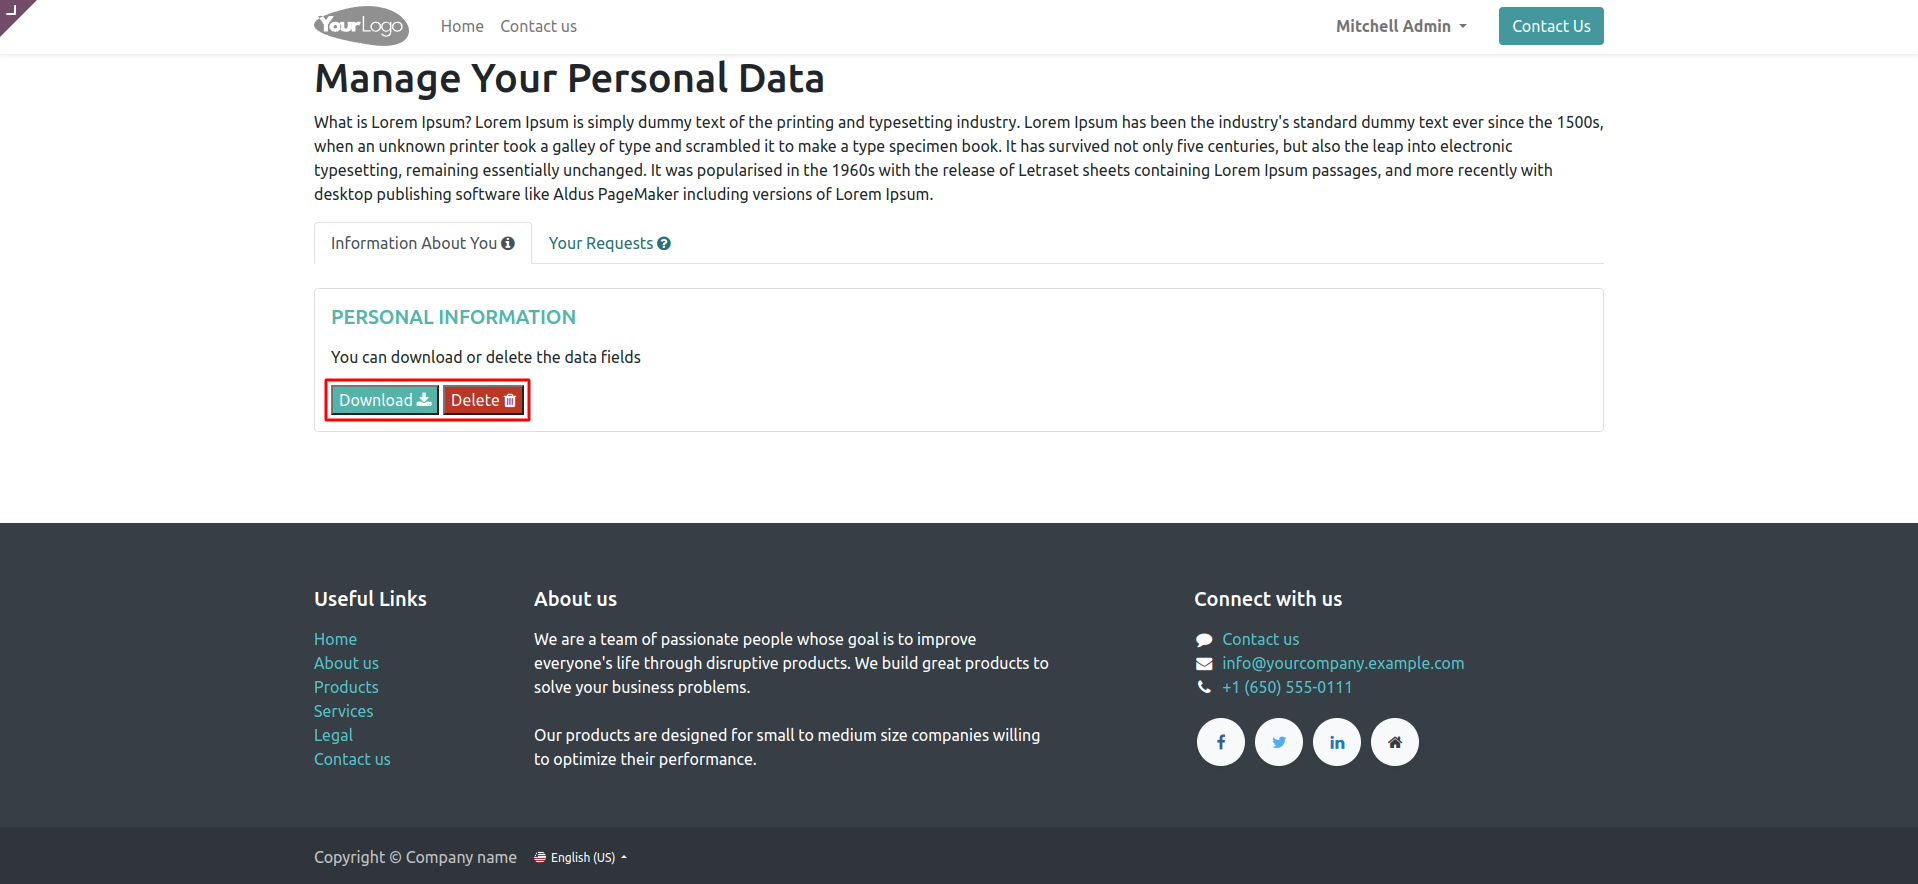This screenshot has height=884, width=1918.
Task: Click the YourLogo site logo
Action: pos(361,26)
